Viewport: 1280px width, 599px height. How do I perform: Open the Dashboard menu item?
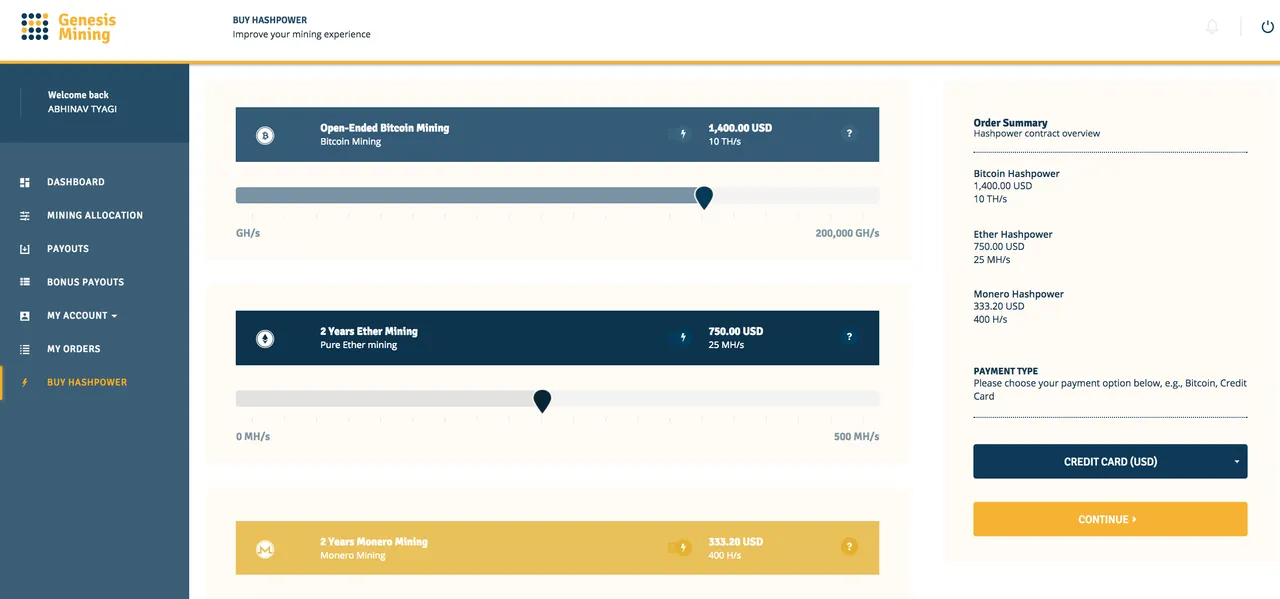(76, 182)
